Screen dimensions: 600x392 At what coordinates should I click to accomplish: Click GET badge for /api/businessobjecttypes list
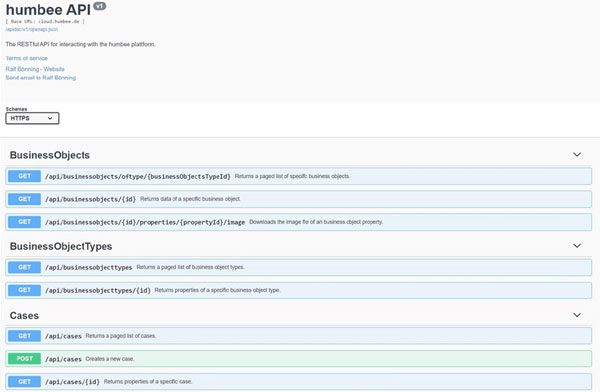24,267
